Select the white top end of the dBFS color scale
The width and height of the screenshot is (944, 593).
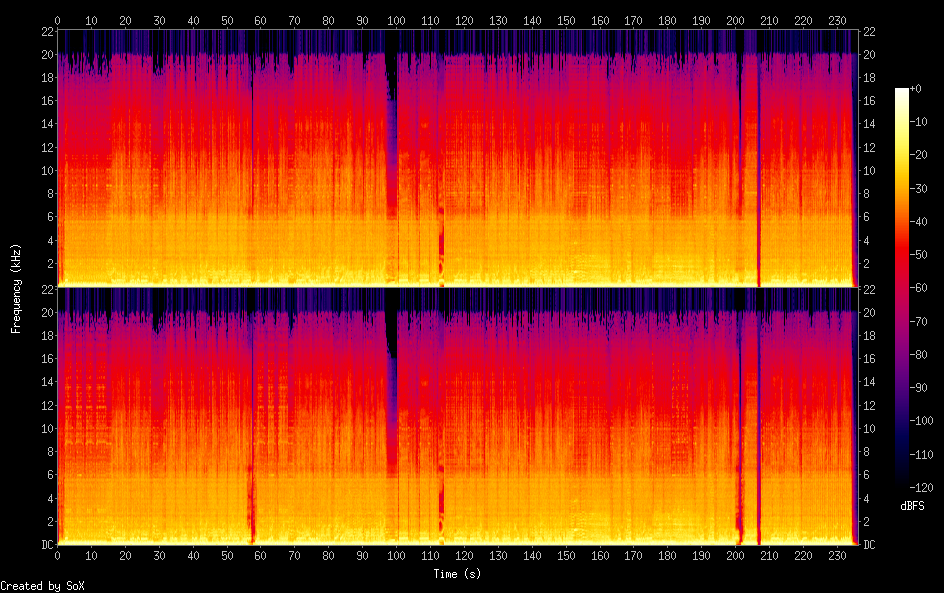(902, 91)
